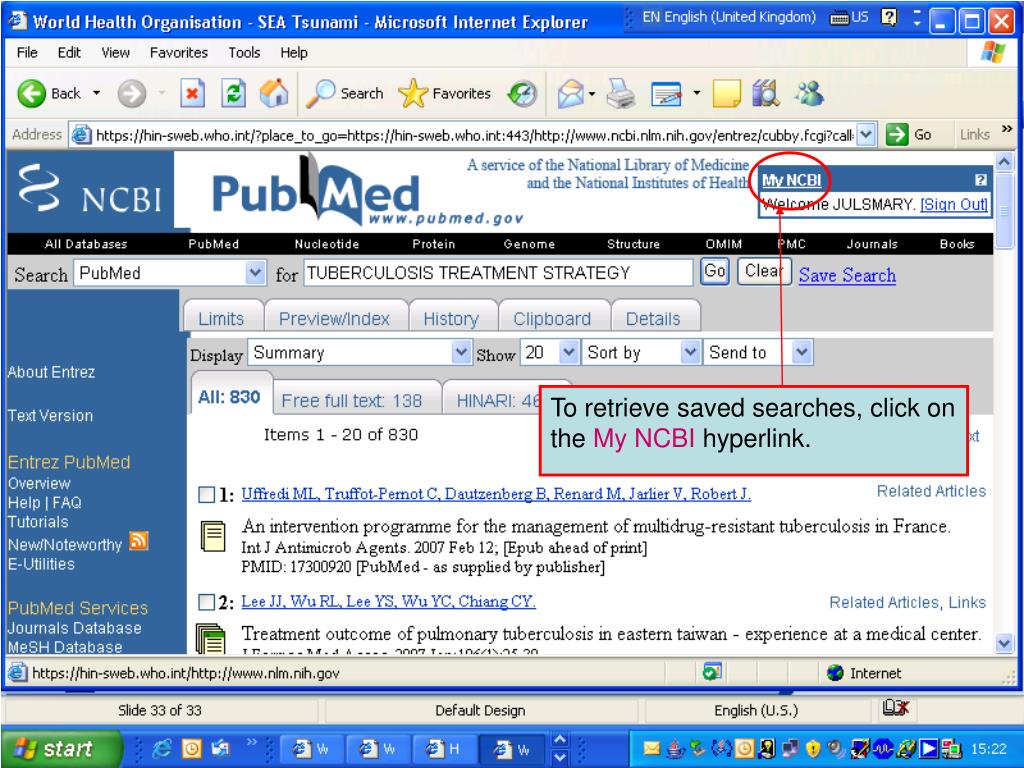Screen dimensions: 1024x768
Task: Click Internet Explorer quick launch icon
Action: pos(161,748)
